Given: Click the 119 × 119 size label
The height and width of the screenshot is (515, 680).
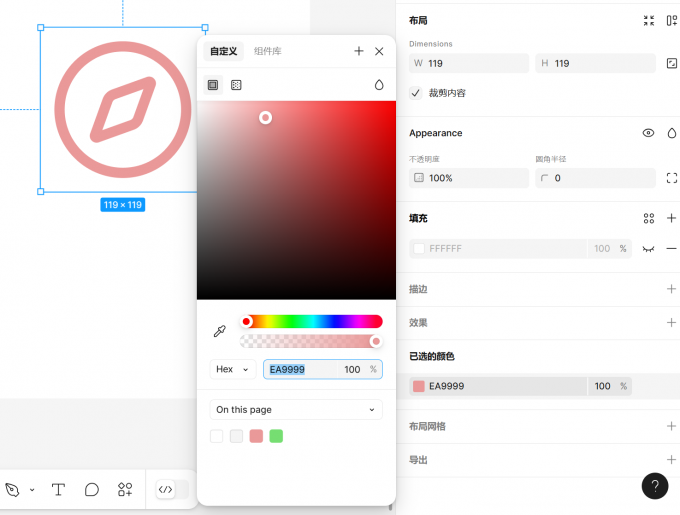Looking at the screenshot, I should pos(123,205).
